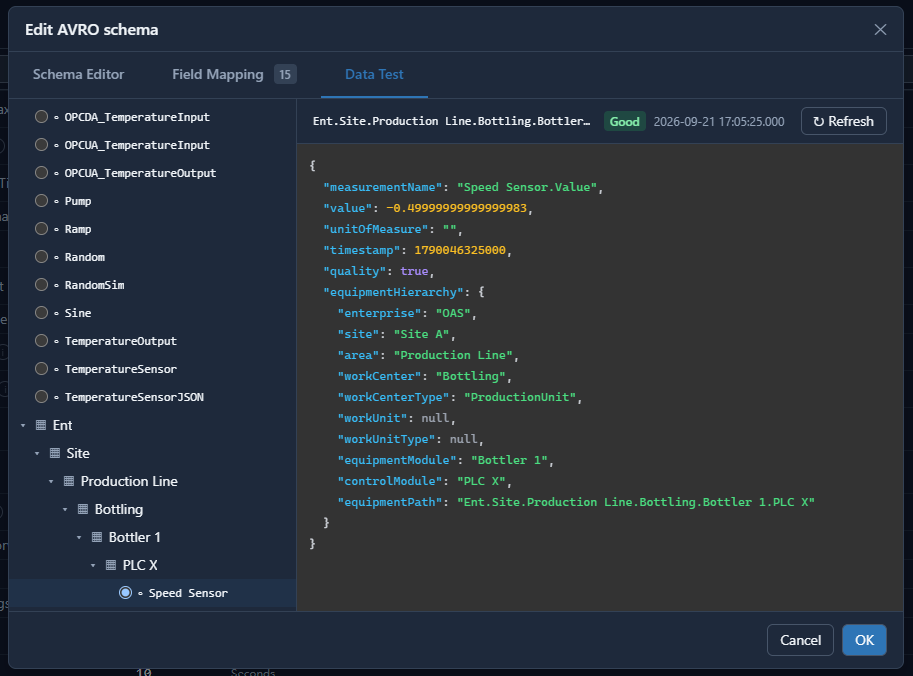Screen dimensions: 913x676
Task: Confirm with the OK button
Action: pos(864,640)
